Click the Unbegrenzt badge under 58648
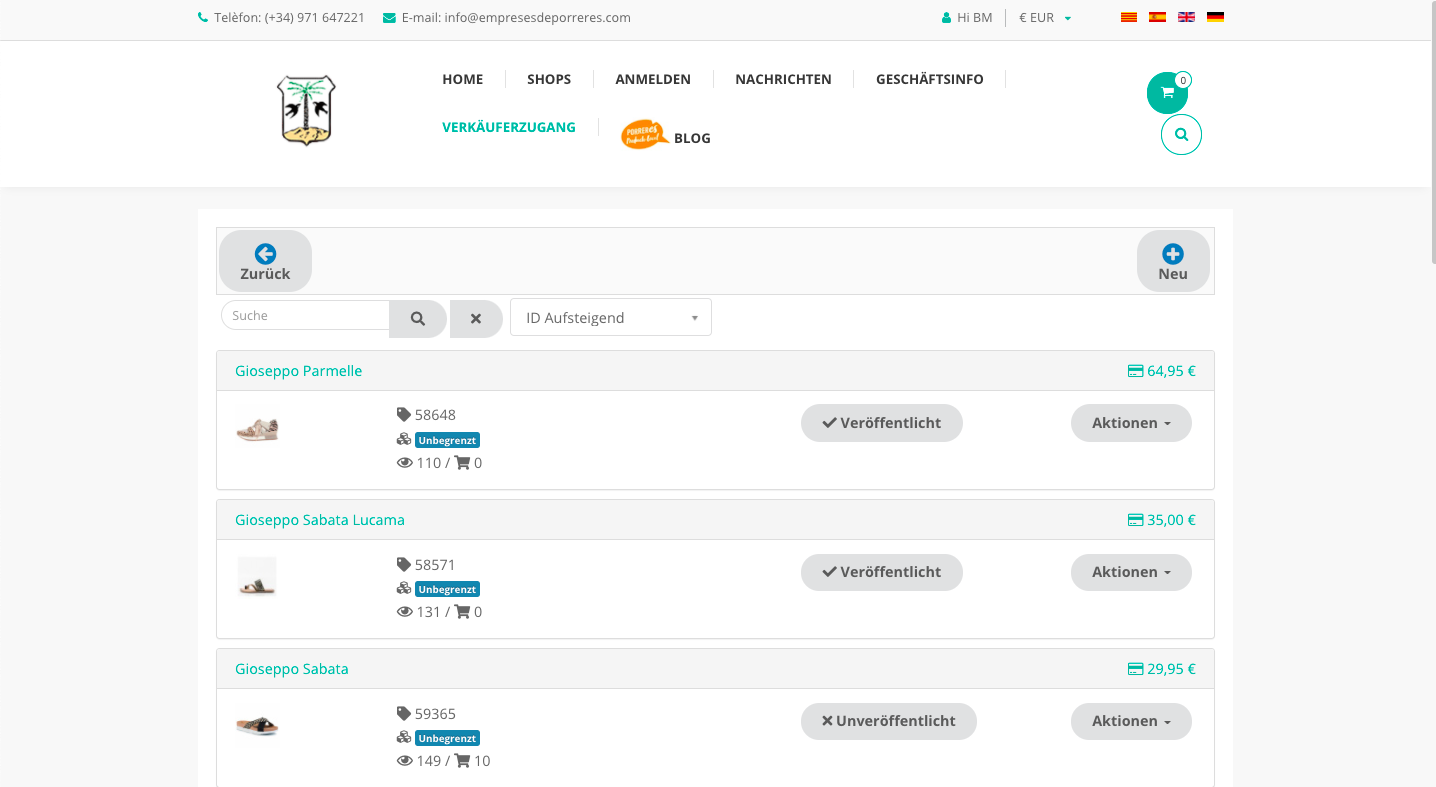1436x787 pixels. click(x=448, y=440)
